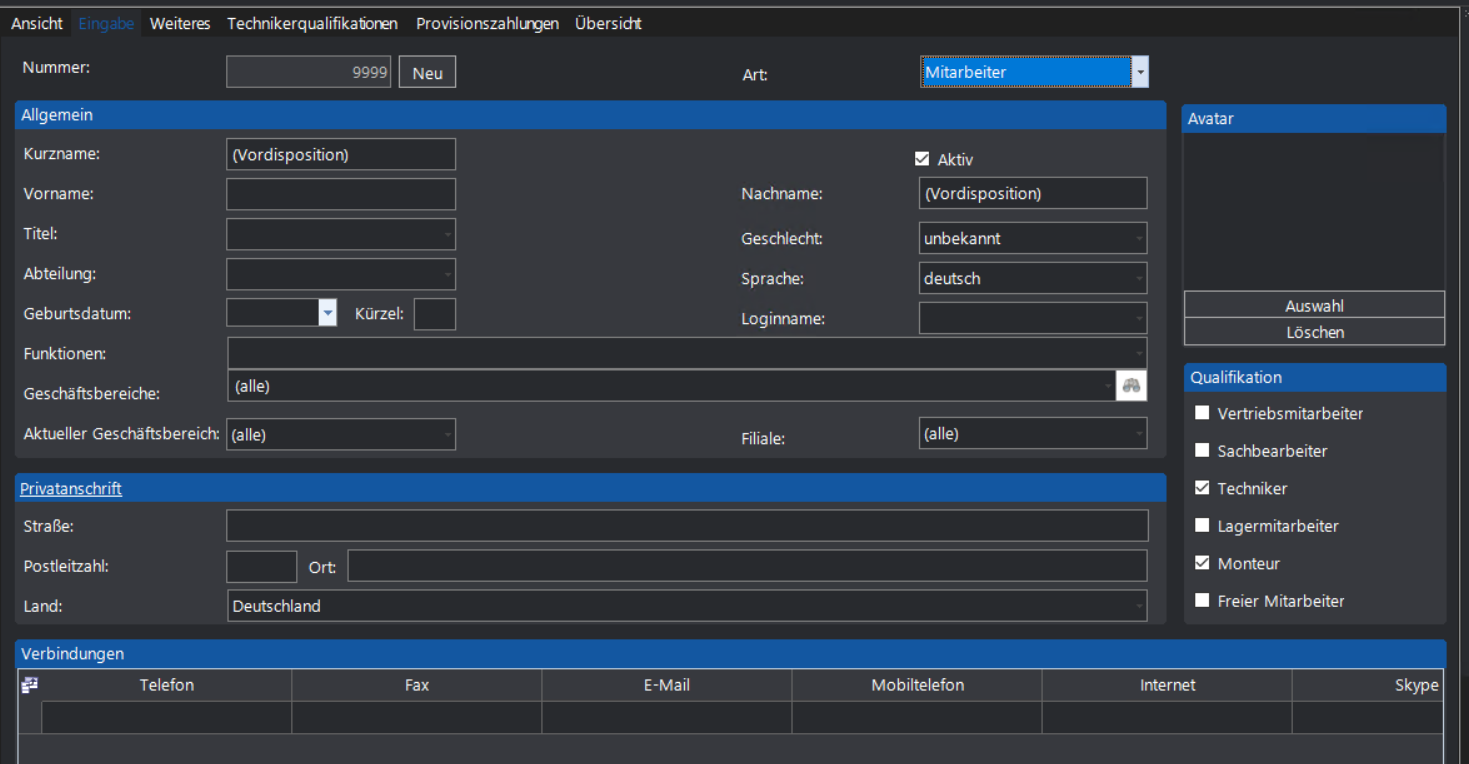1469x764 pixels.
Task: Click into the Vorname input field
Action: click(341, 194)
